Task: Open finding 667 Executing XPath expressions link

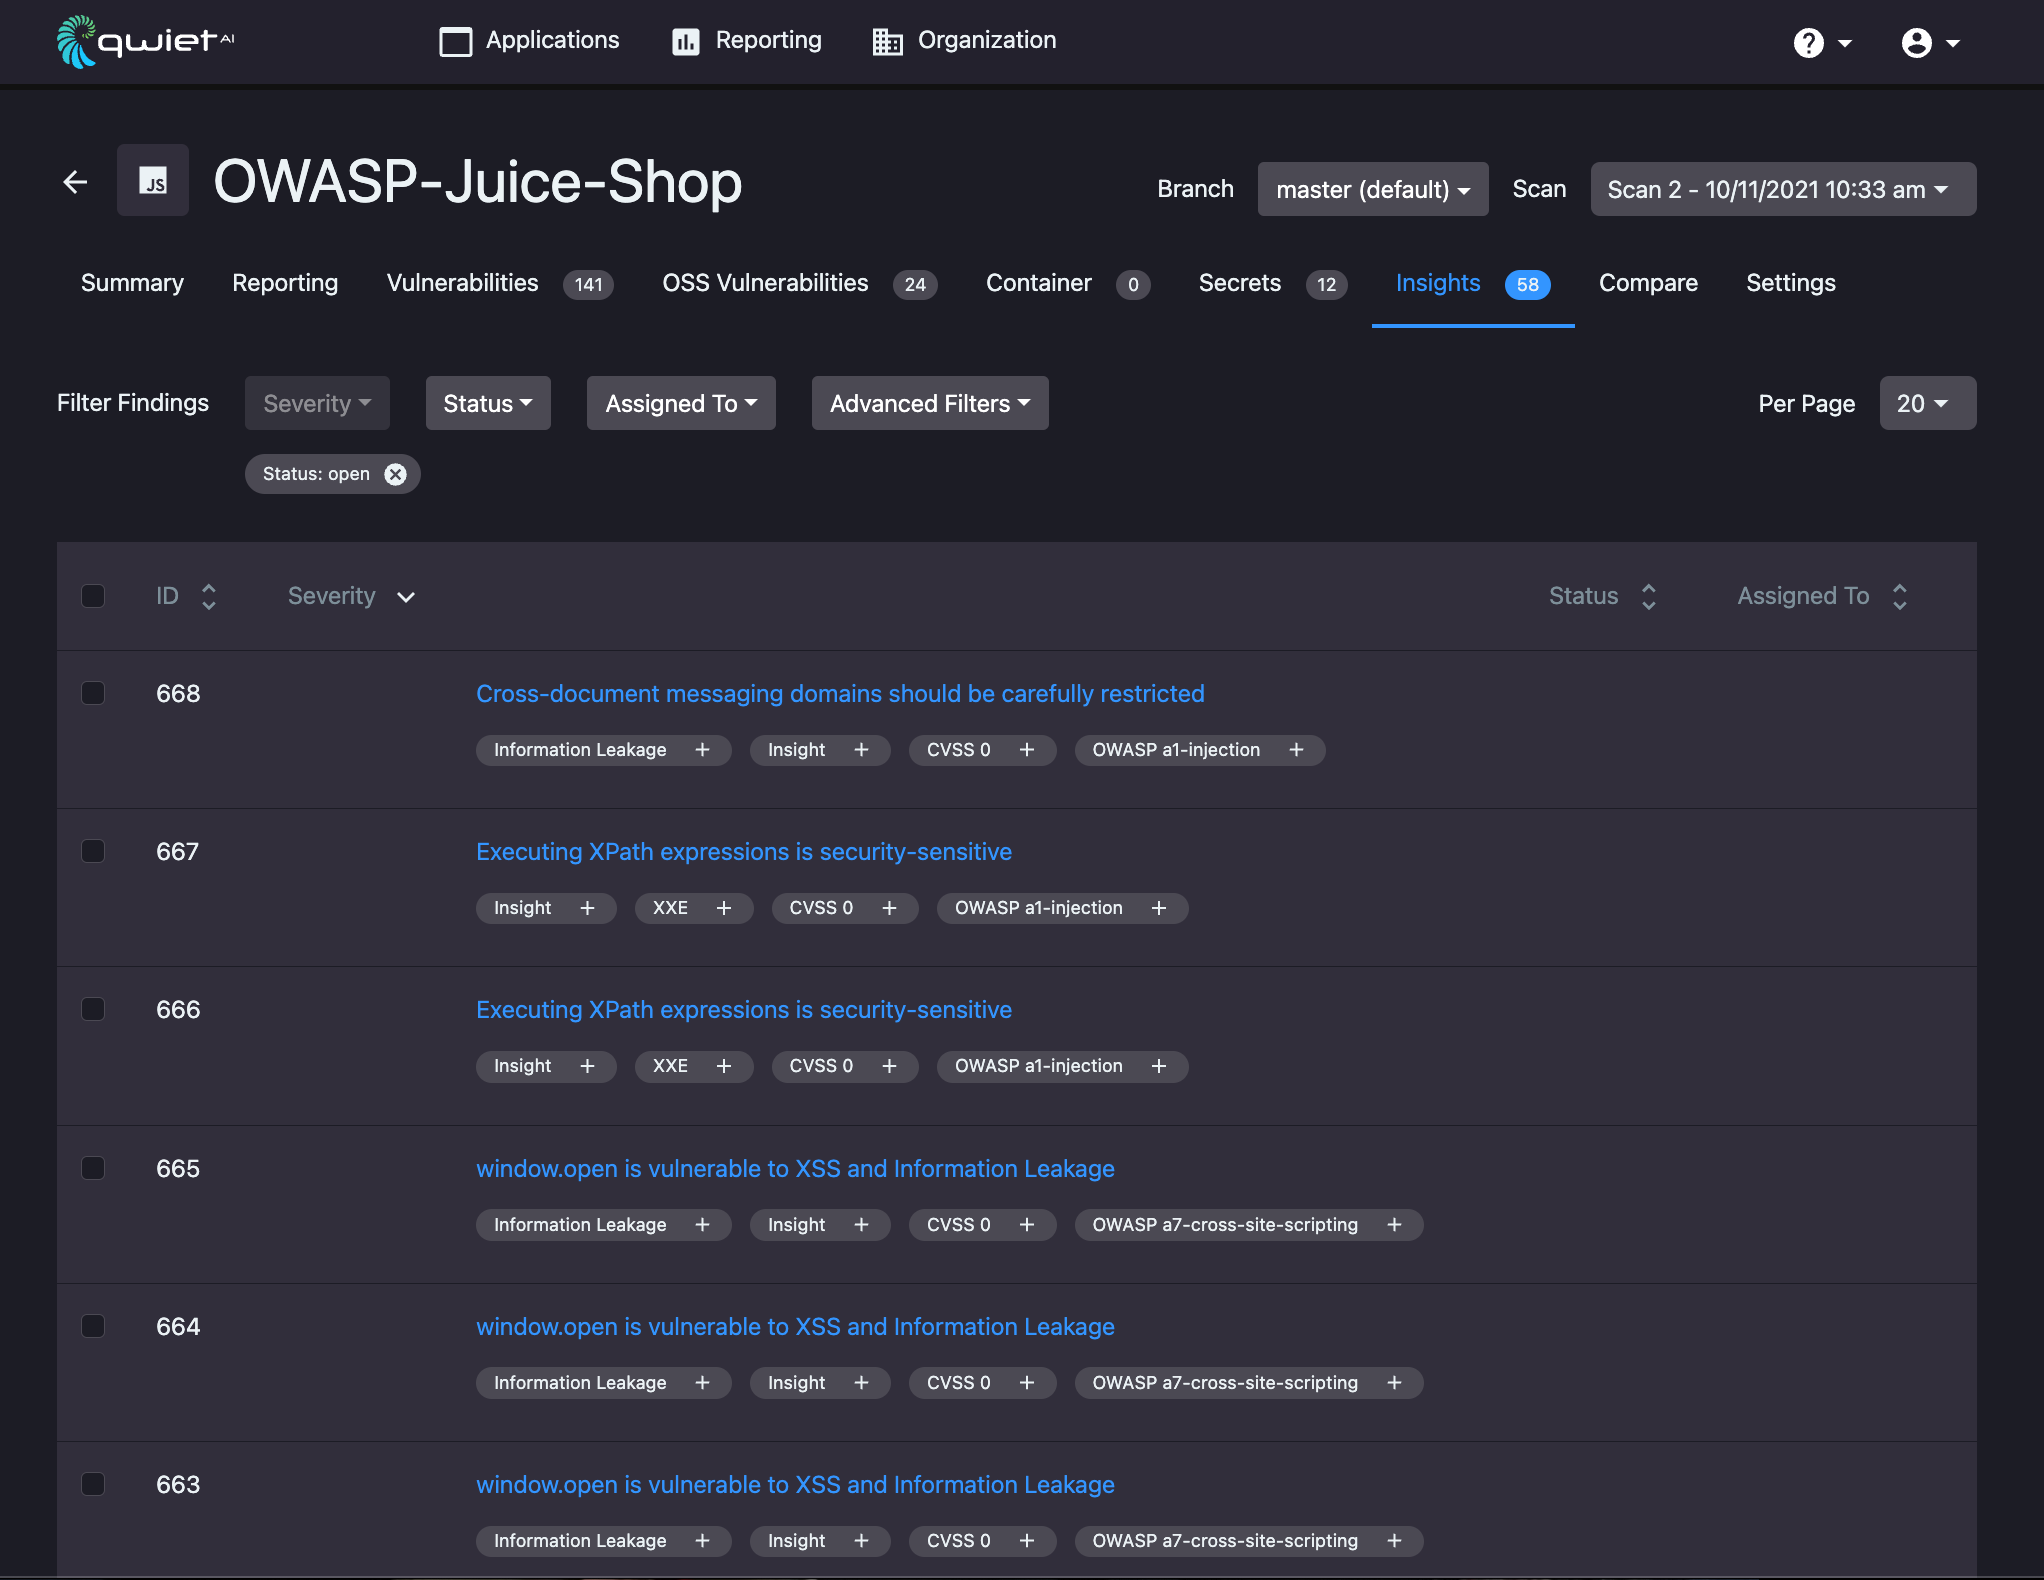Action: pos(744,851)
